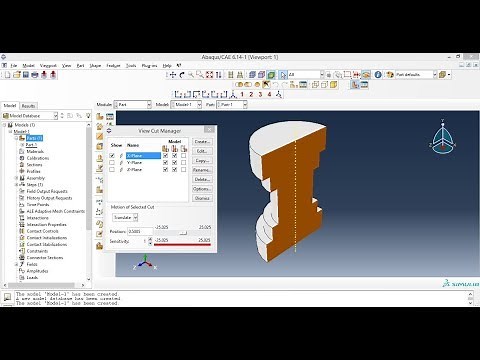Click the Open file folder icon
Viewport: 480px width, 360px height.
tap(17, 75)
